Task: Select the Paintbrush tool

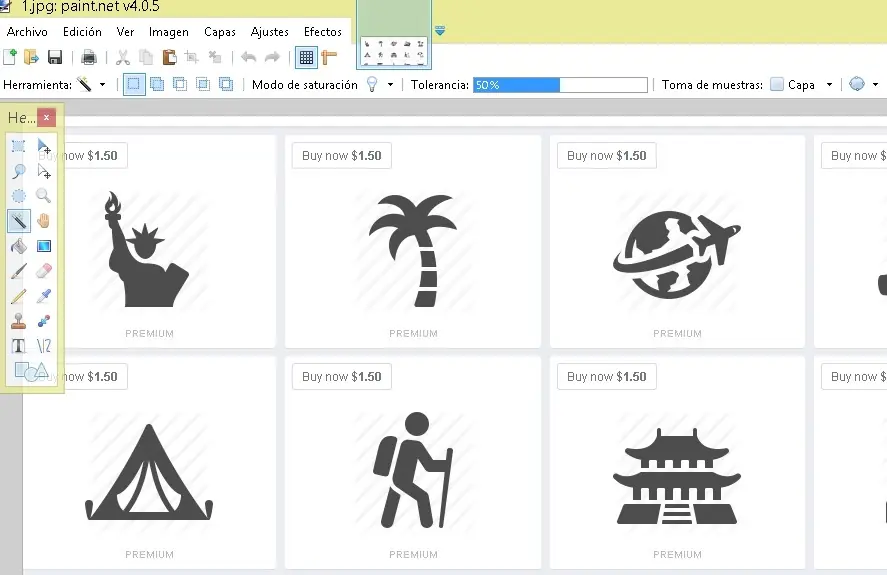Action: [x=19, y=271]
